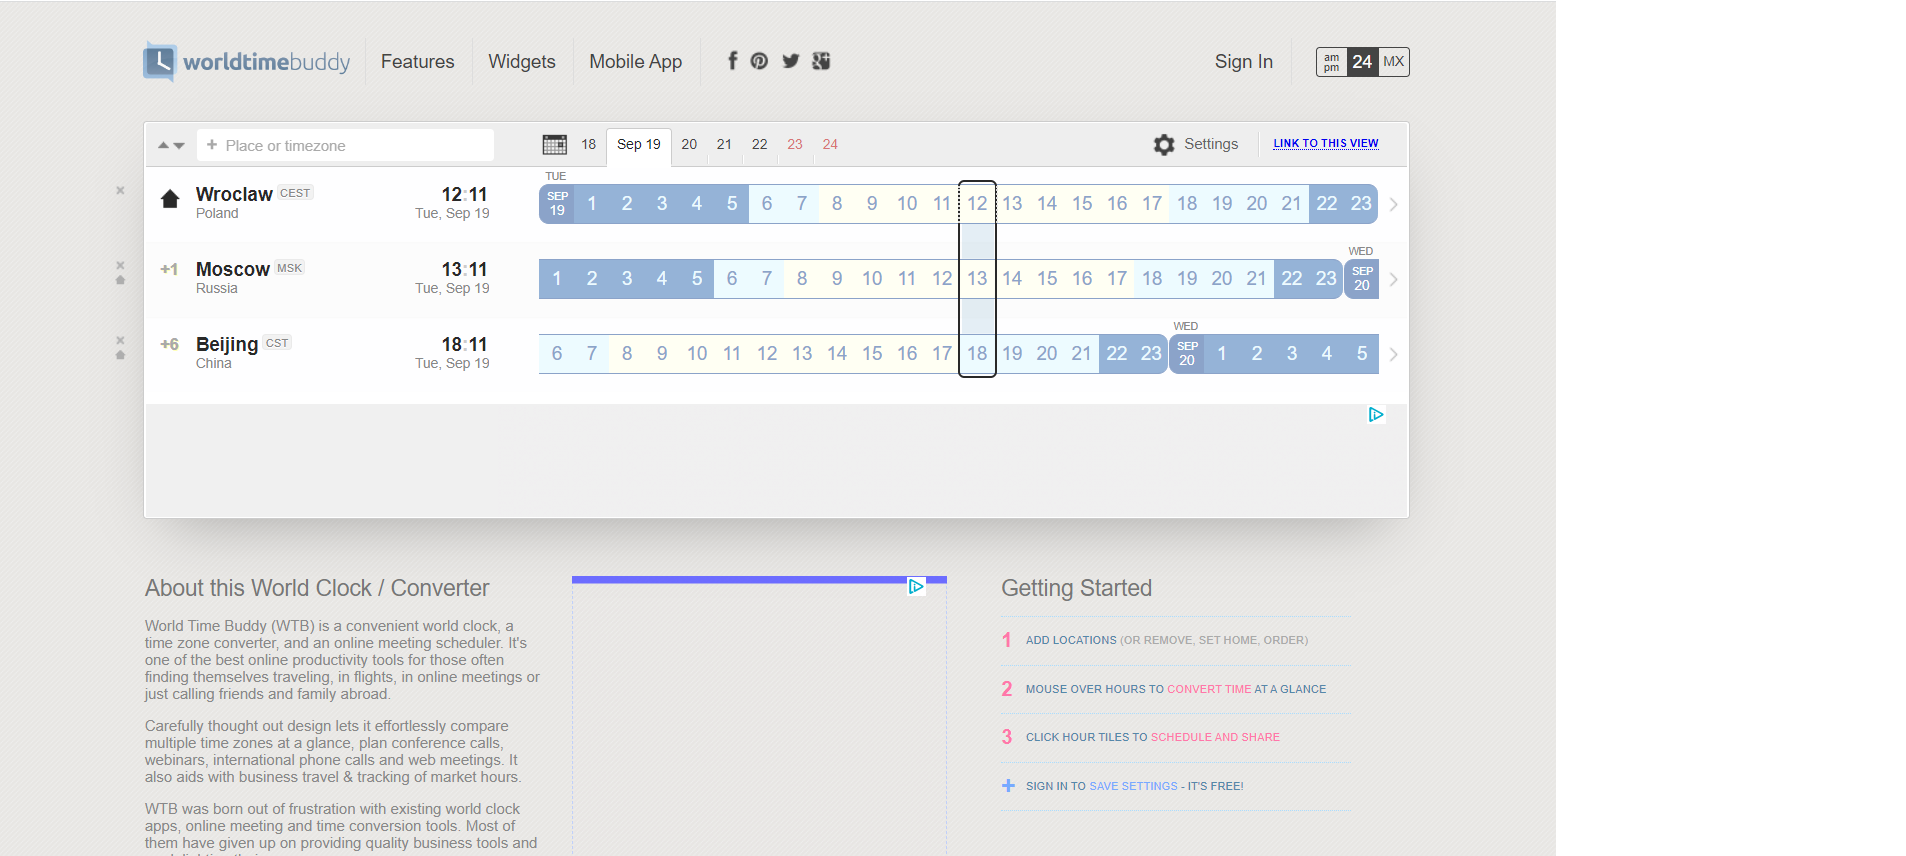The height and width of the screenshot is (856, 1906).
Task: Remove the Moscow location row
Action: click(120, 265)
